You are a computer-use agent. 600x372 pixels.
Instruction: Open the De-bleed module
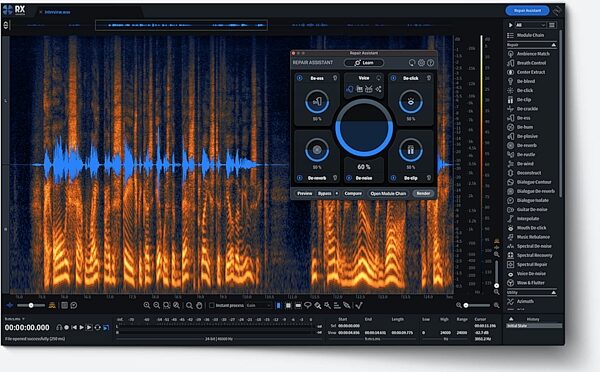(521, 82)
